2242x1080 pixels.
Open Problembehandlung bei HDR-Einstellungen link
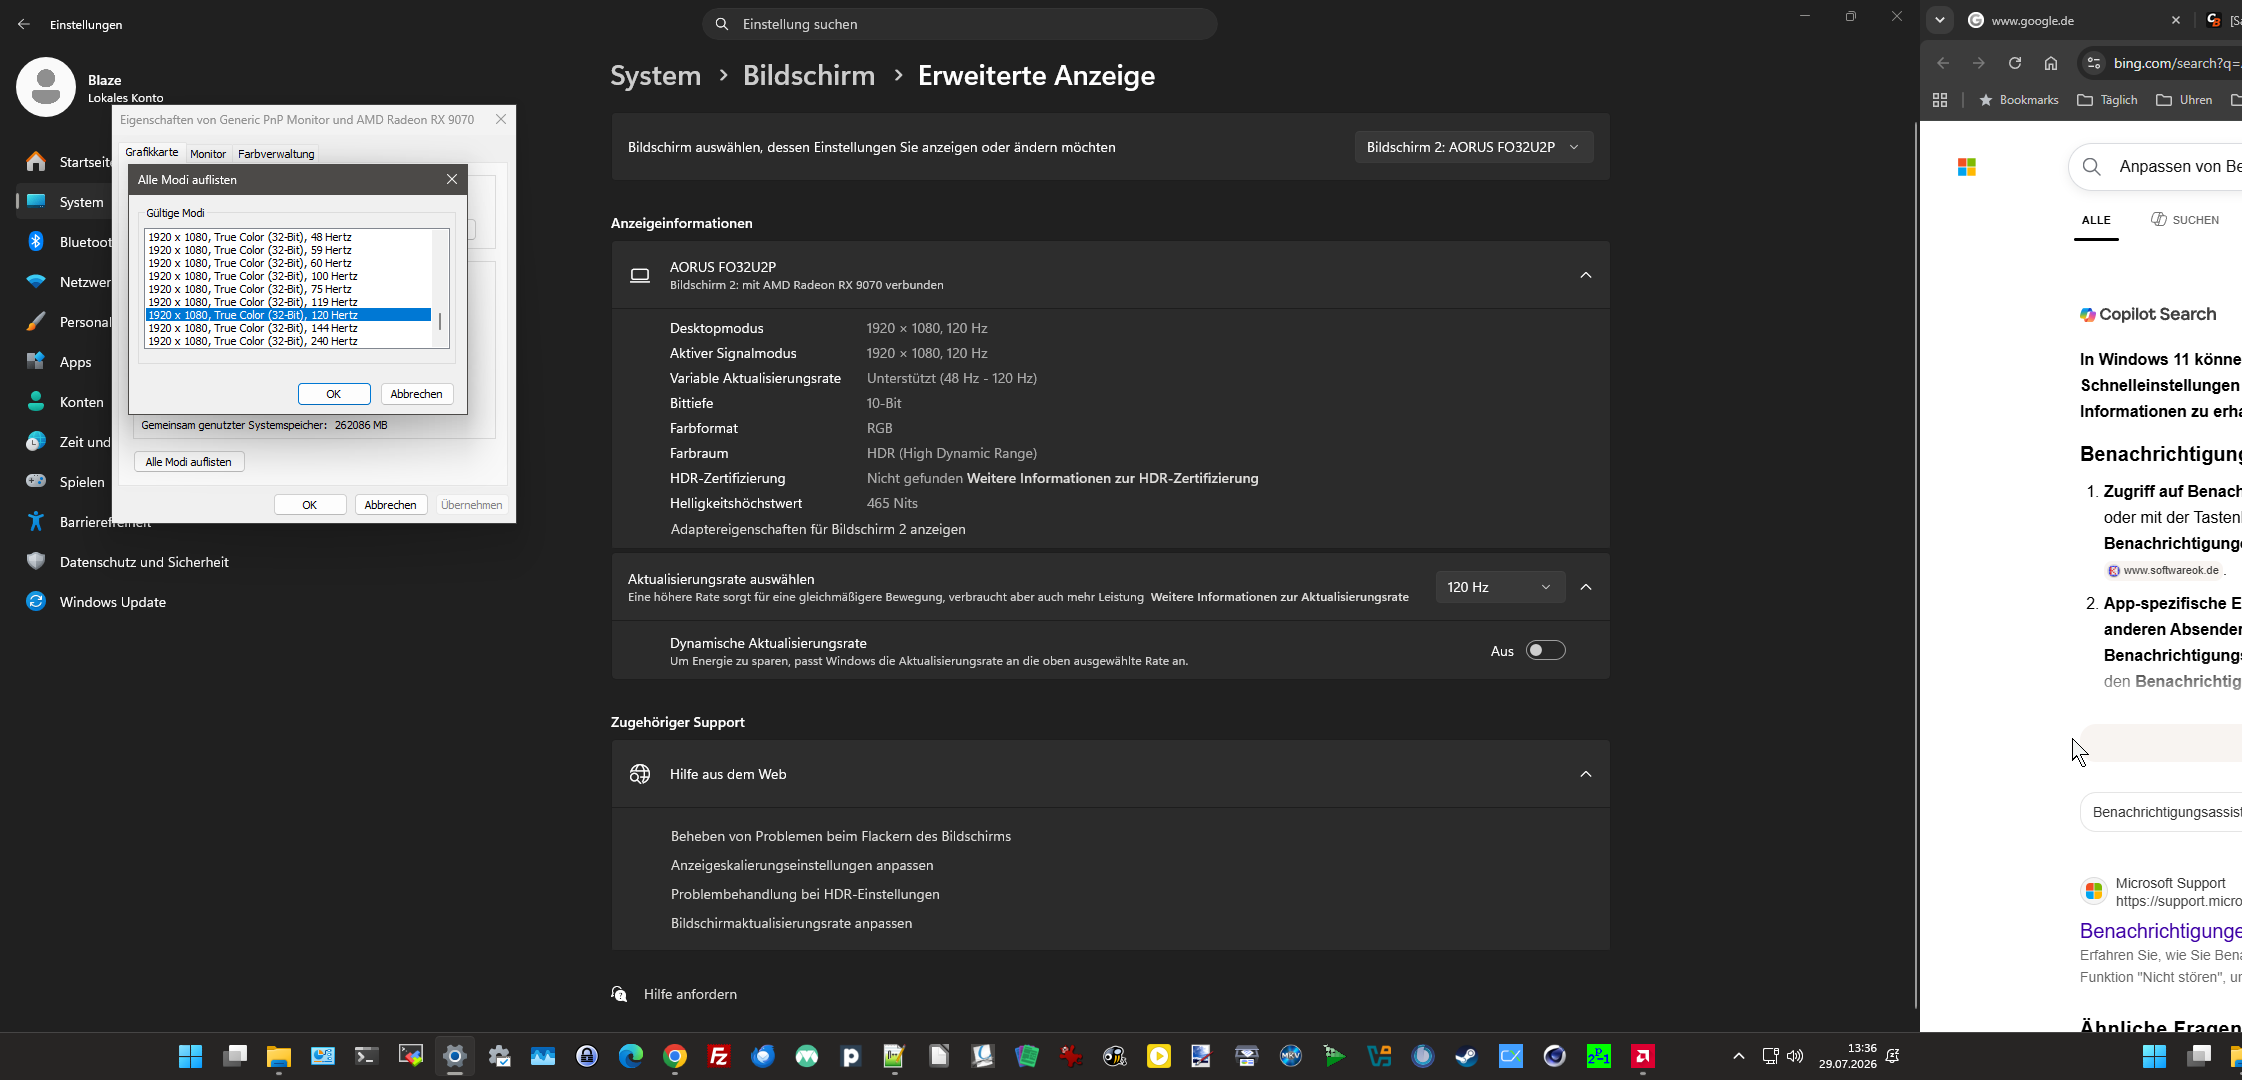click(805, 894)
